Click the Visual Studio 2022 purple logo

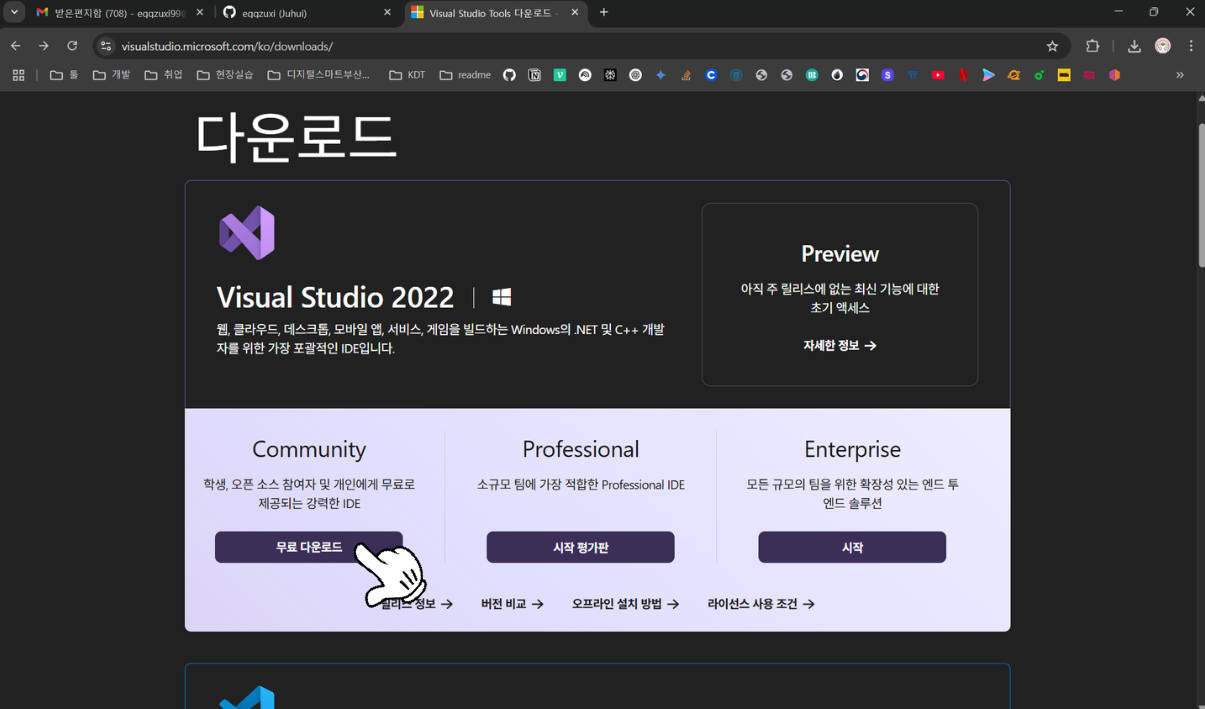tap(246, 232)
